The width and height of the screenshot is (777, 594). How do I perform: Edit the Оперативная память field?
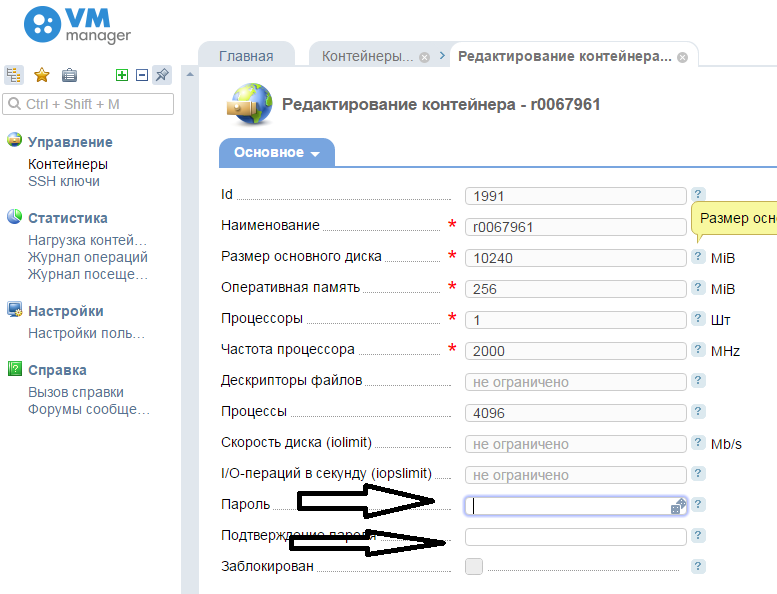(576, 289)
